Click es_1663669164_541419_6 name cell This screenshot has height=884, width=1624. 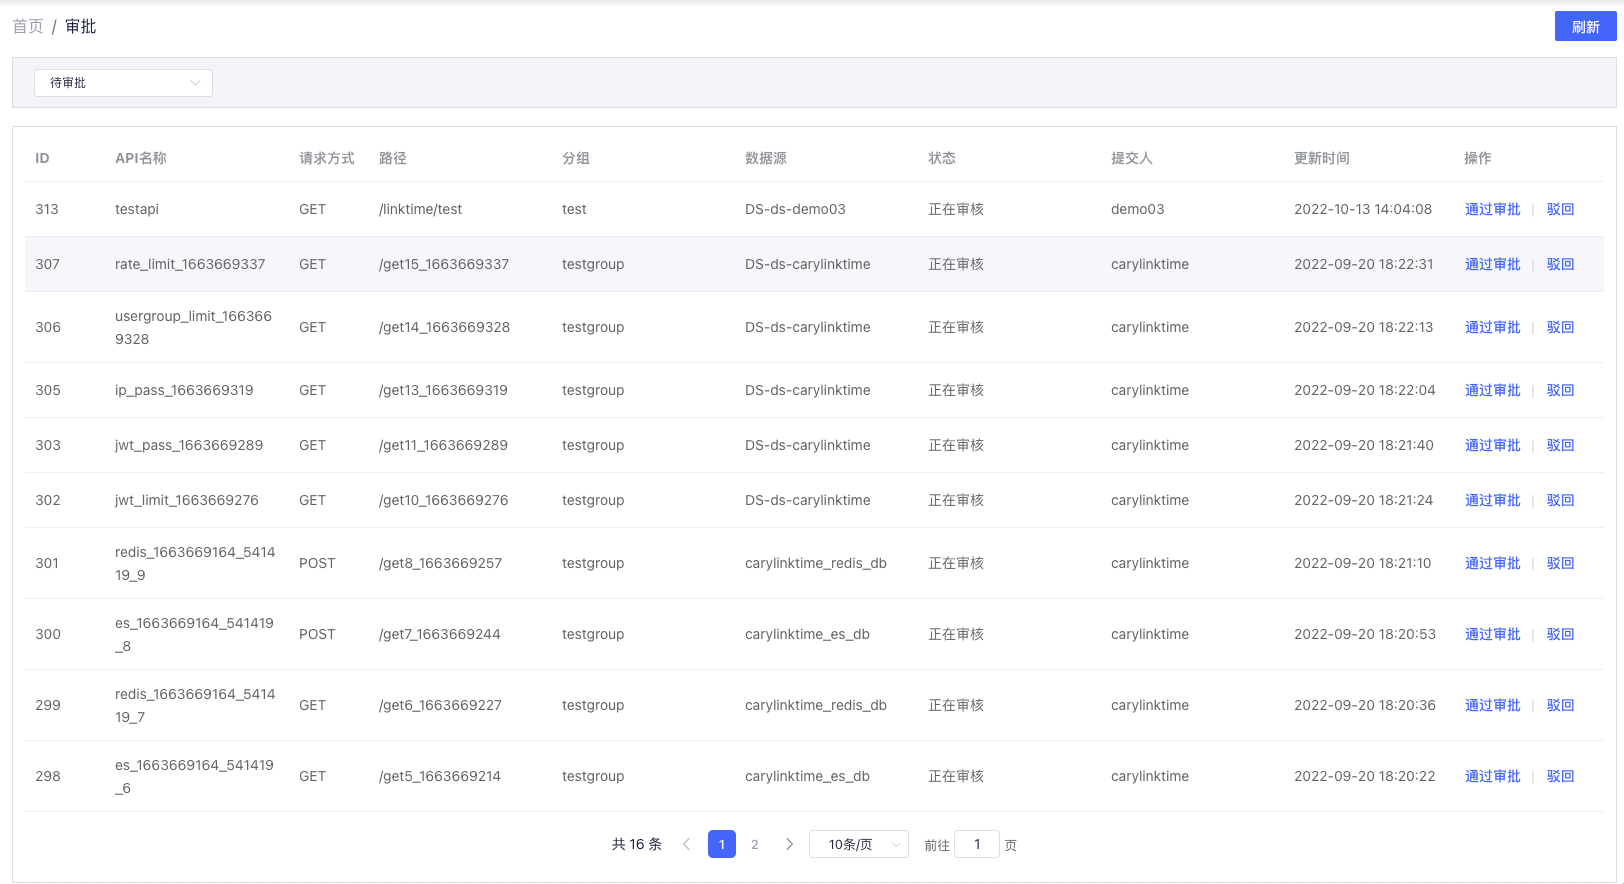click(194, 776)
